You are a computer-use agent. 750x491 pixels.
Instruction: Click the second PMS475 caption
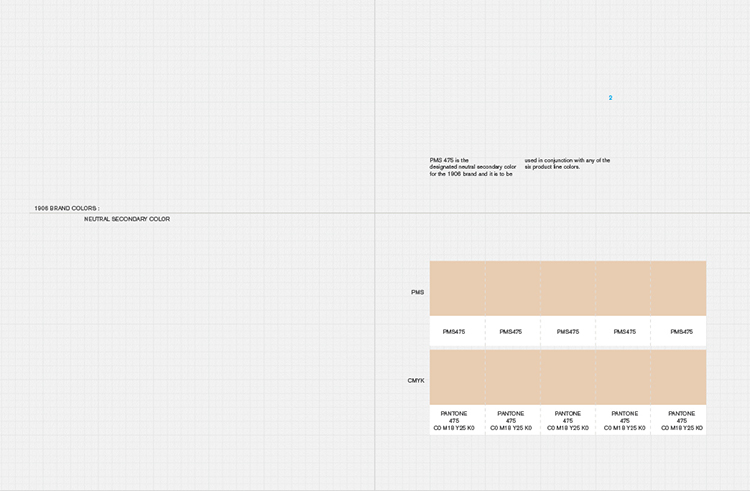[511, 331]
